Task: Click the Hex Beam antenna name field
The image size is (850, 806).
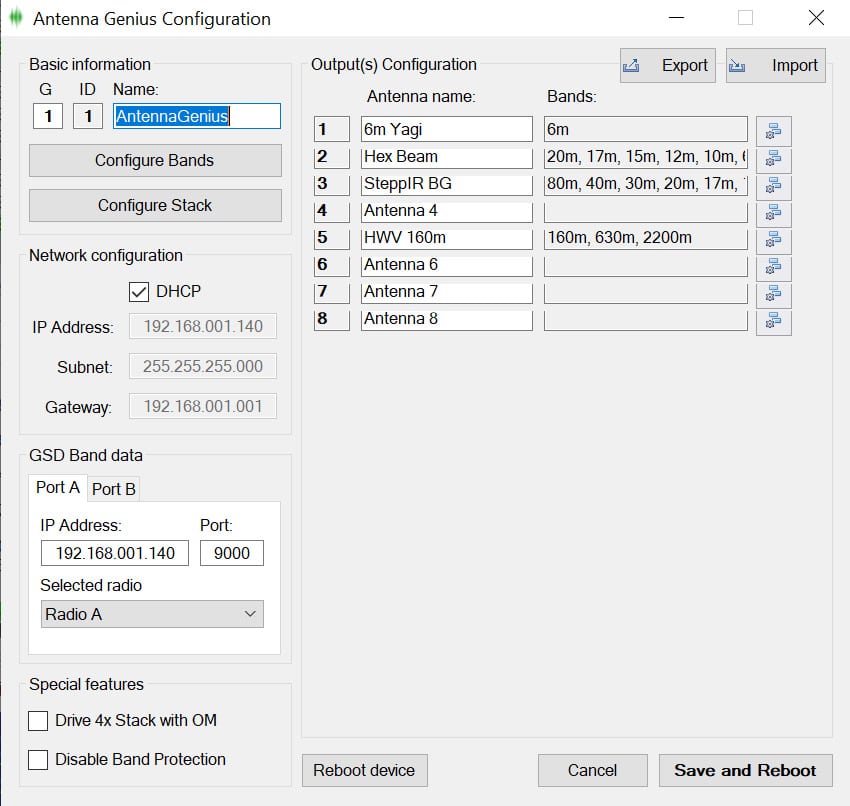Action: pyautogui.click(x=446, y=157)
